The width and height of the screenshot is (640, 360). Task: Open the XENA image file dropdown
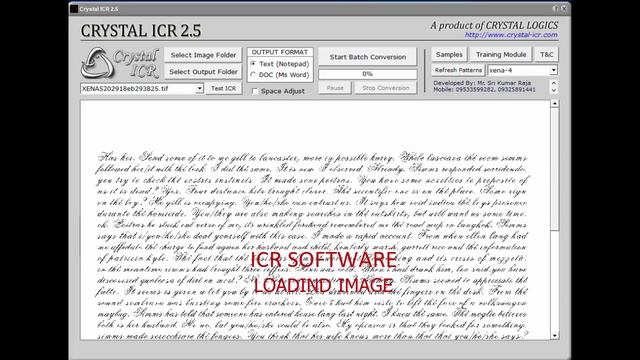199,89
